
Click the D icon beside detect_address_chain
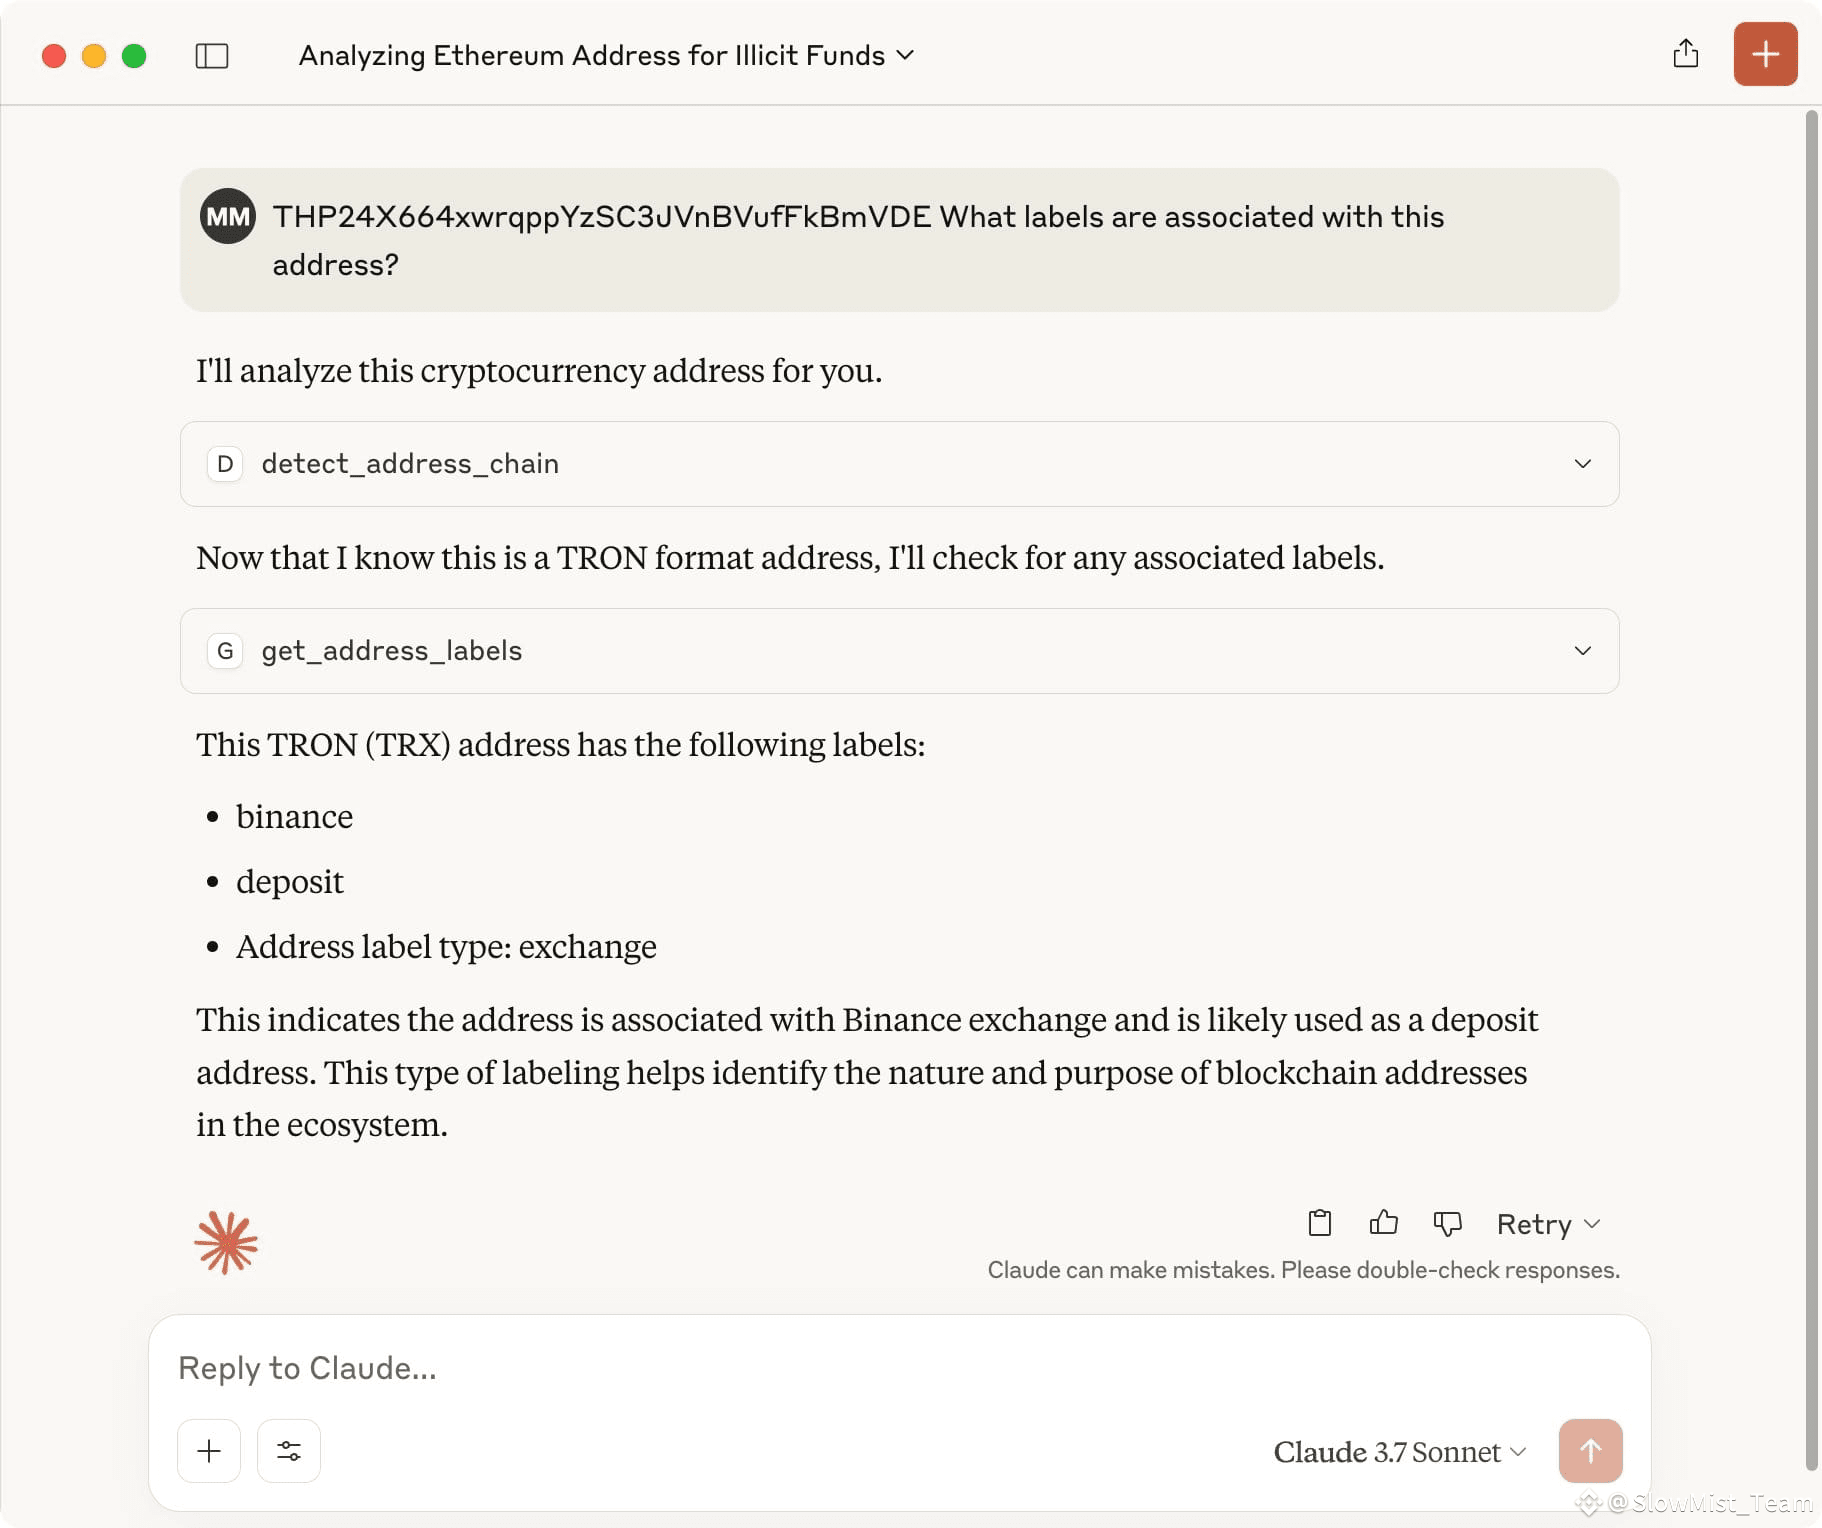pyautogui.click(x=225, y=464)
